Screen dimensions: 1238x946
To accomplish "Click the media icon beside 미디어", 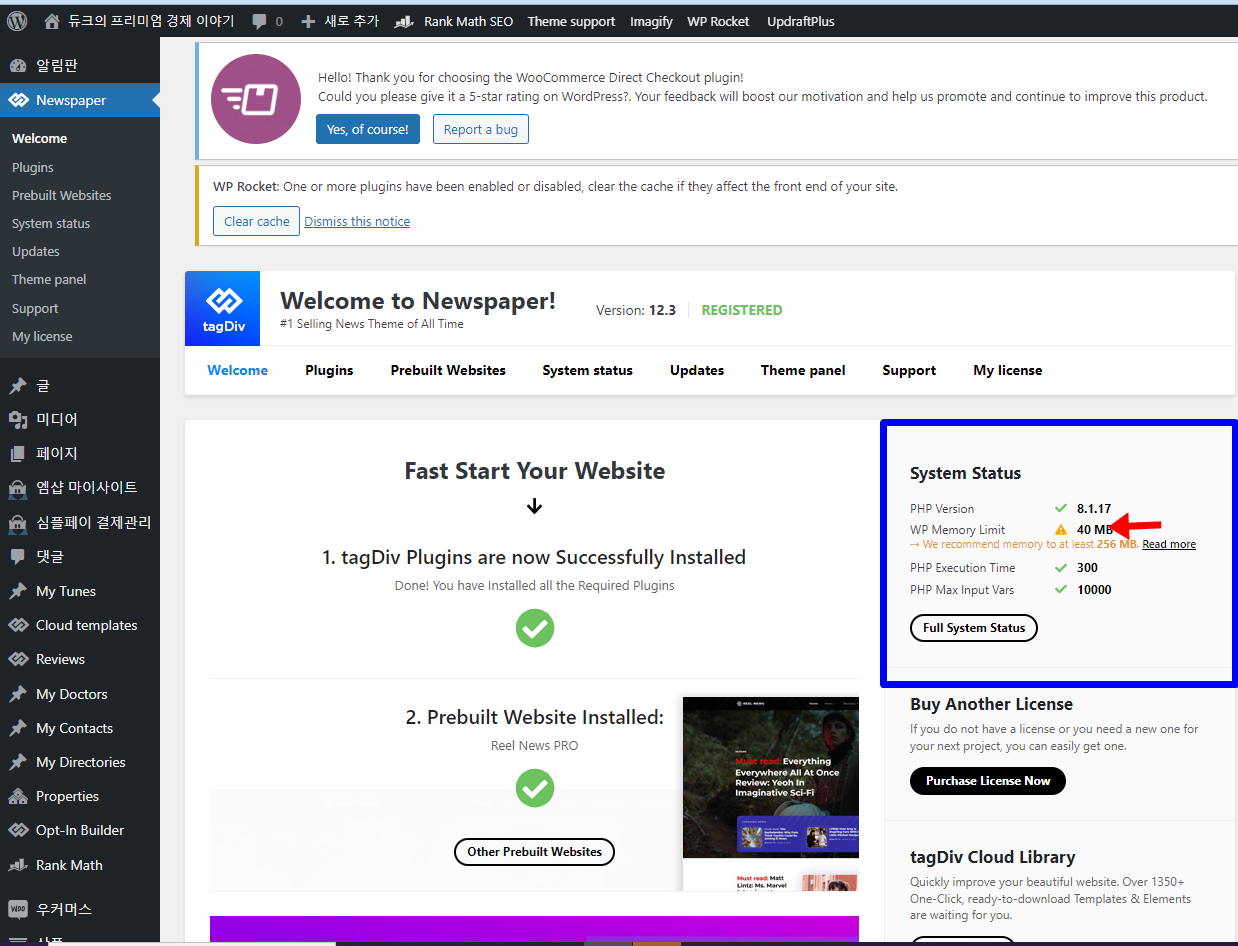I will tap(18, 420).
